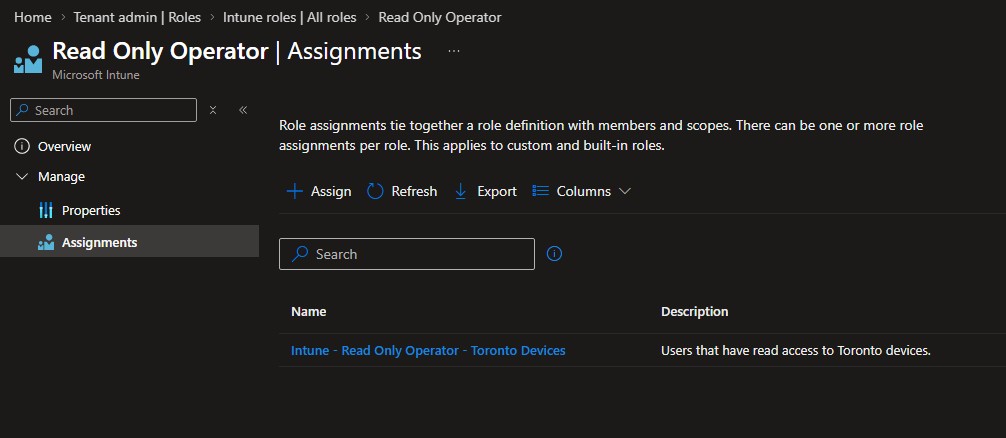
Task: Refresh the assignments list
Action: point(402,191)
